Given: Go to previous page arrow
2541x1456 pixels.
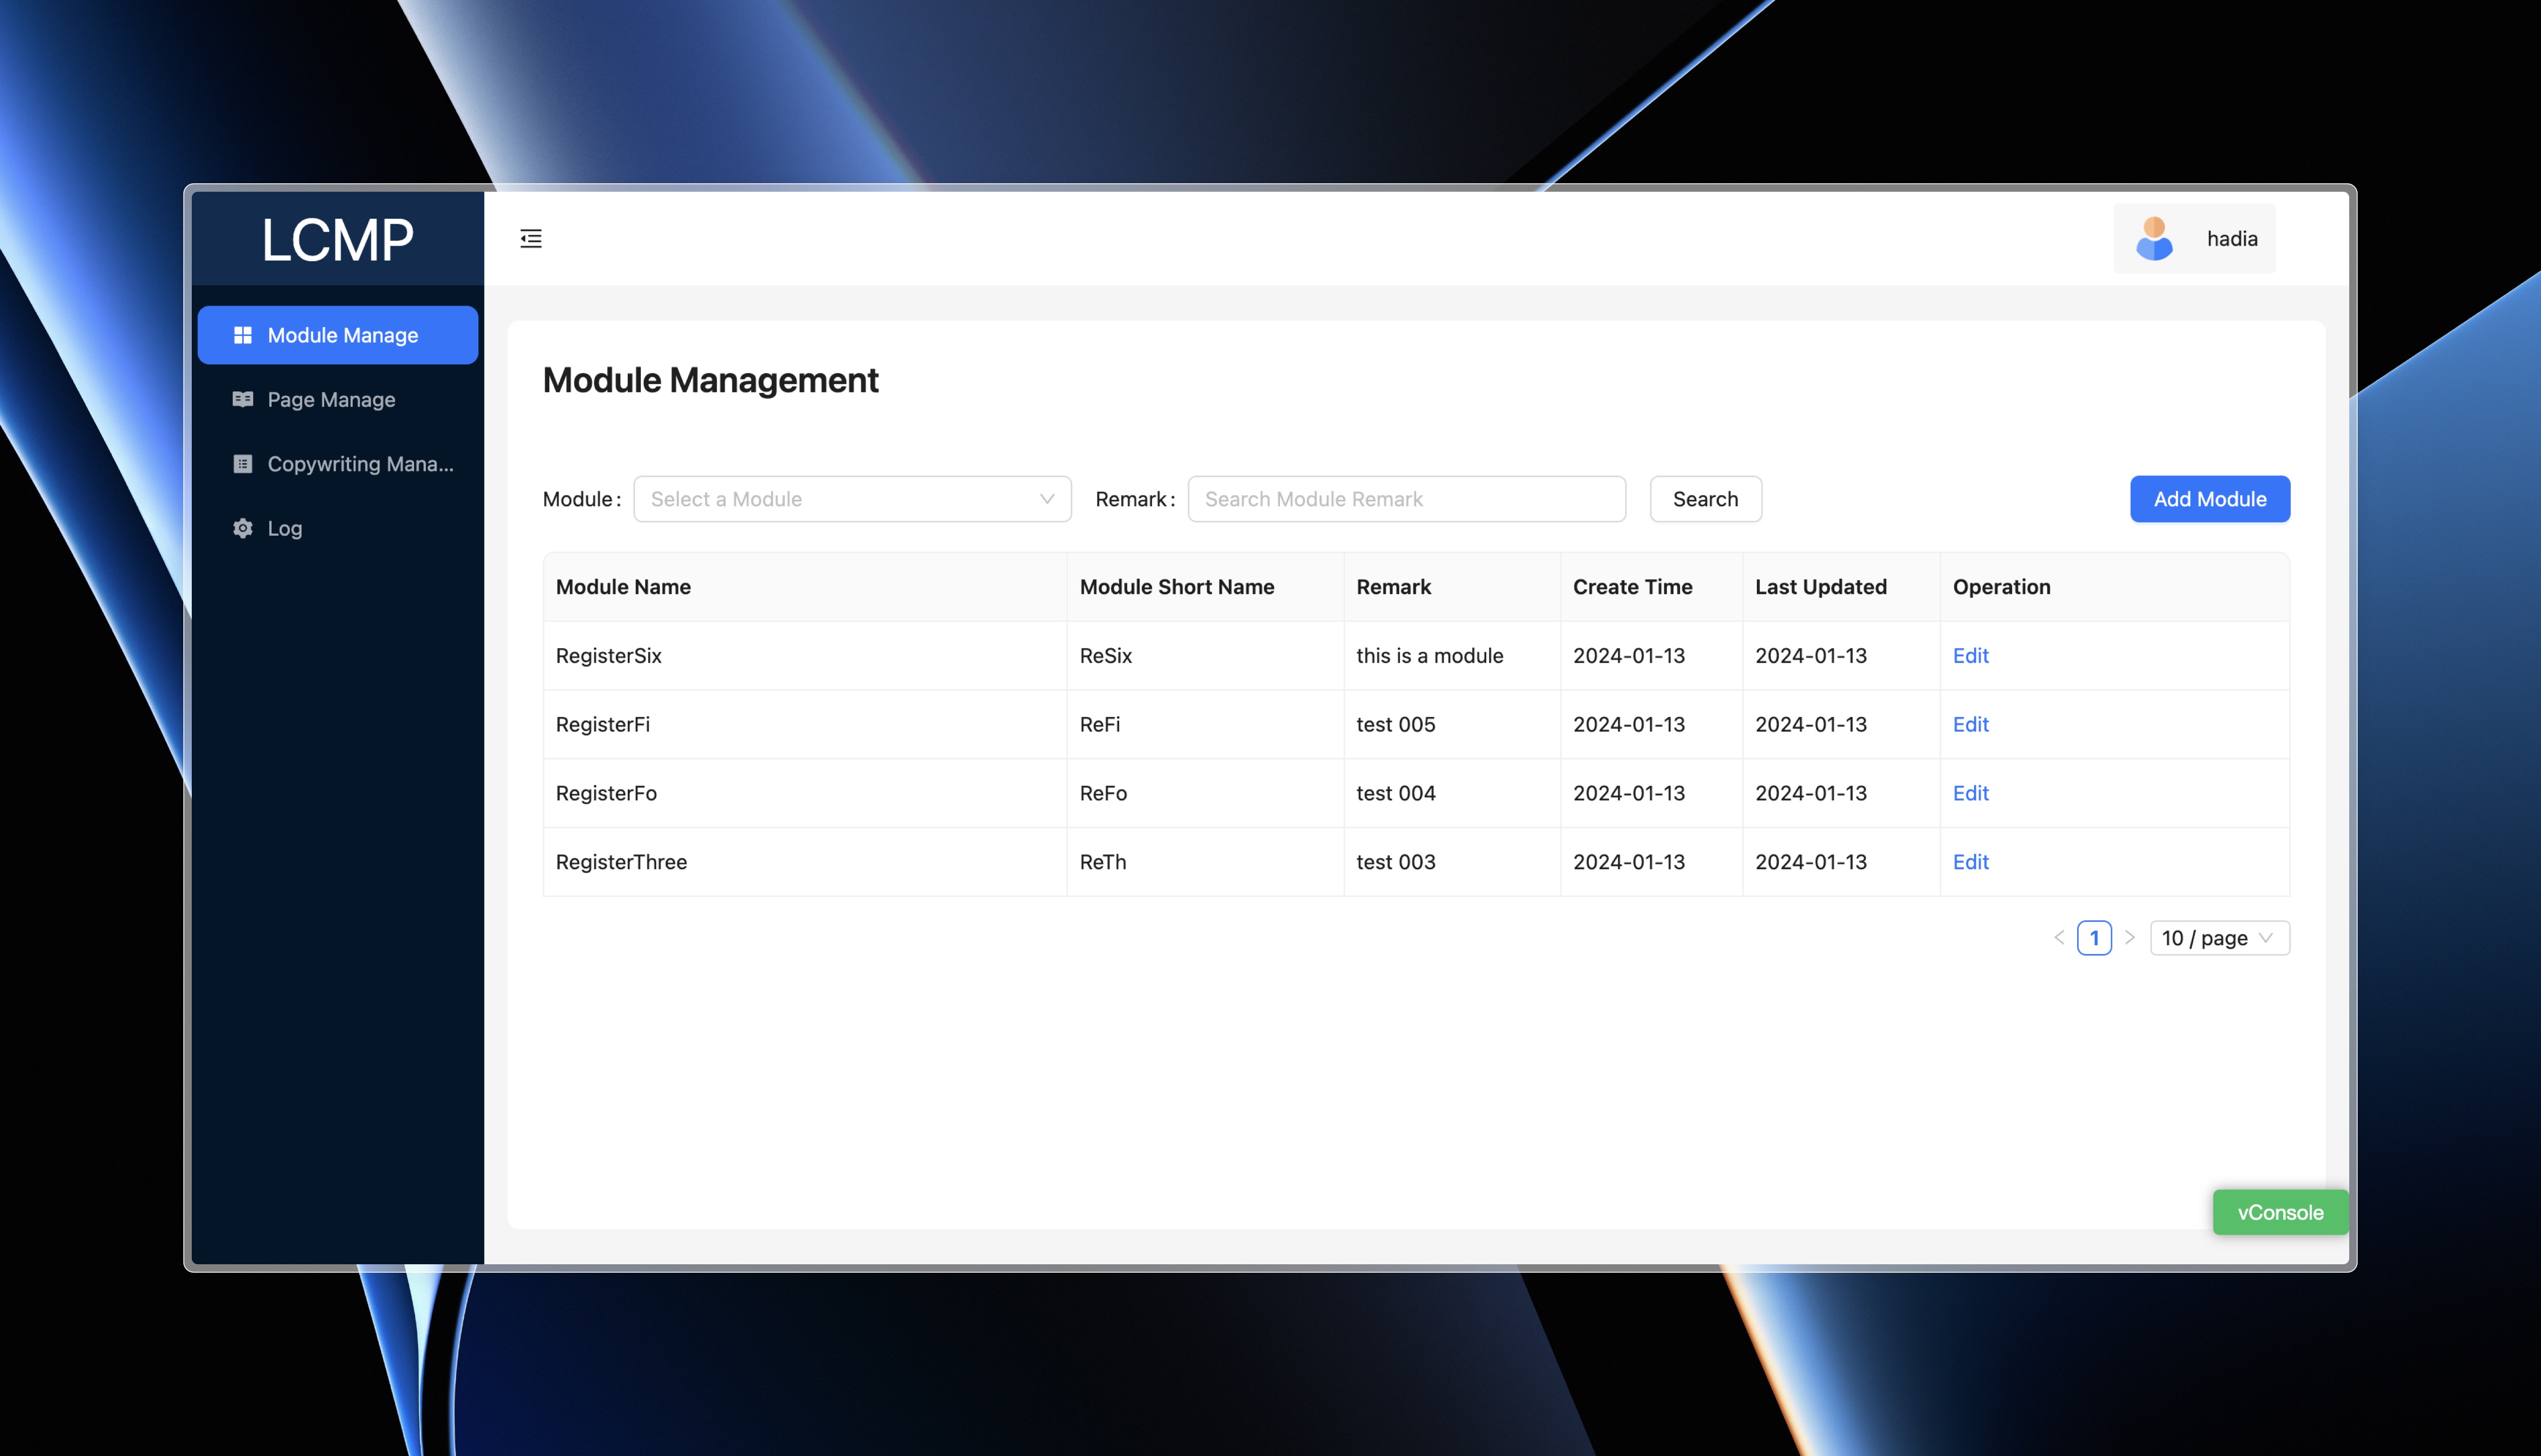Looking at the screenshot, I should [x=2059, y=938].
